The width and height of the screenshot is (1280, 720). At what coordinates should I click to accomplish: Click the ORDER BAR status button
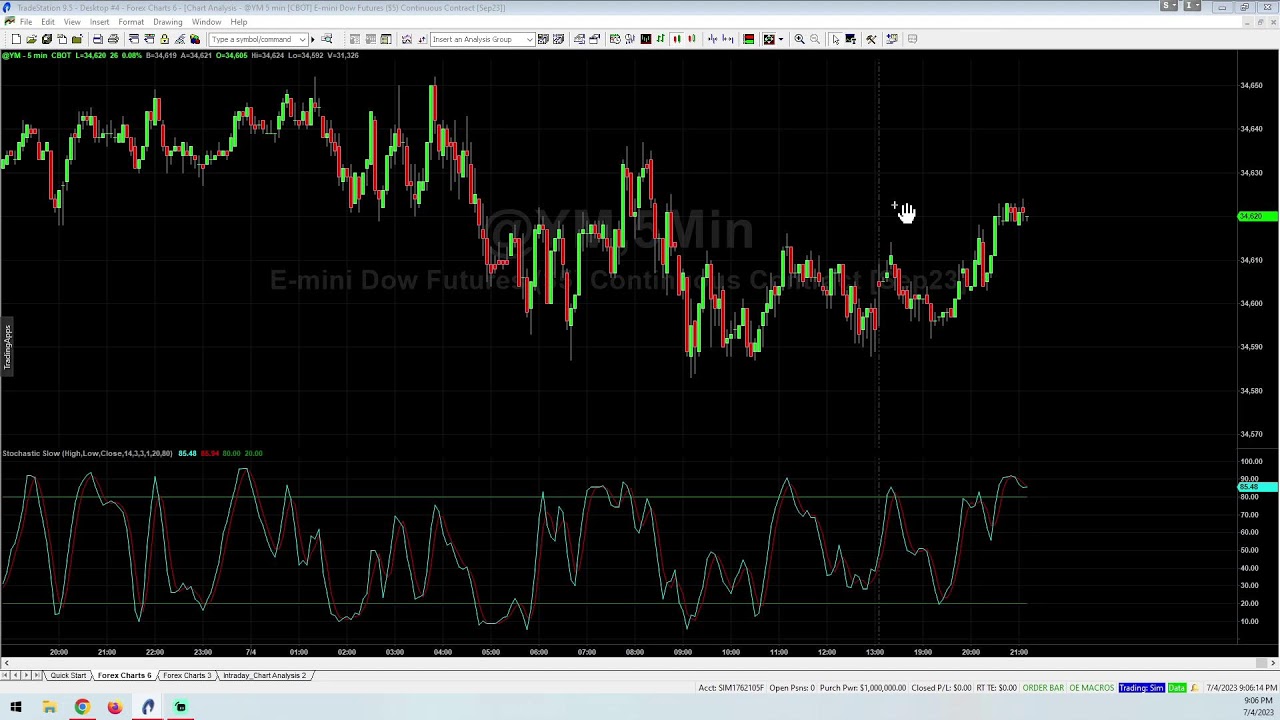click(x=1043, y=688)
